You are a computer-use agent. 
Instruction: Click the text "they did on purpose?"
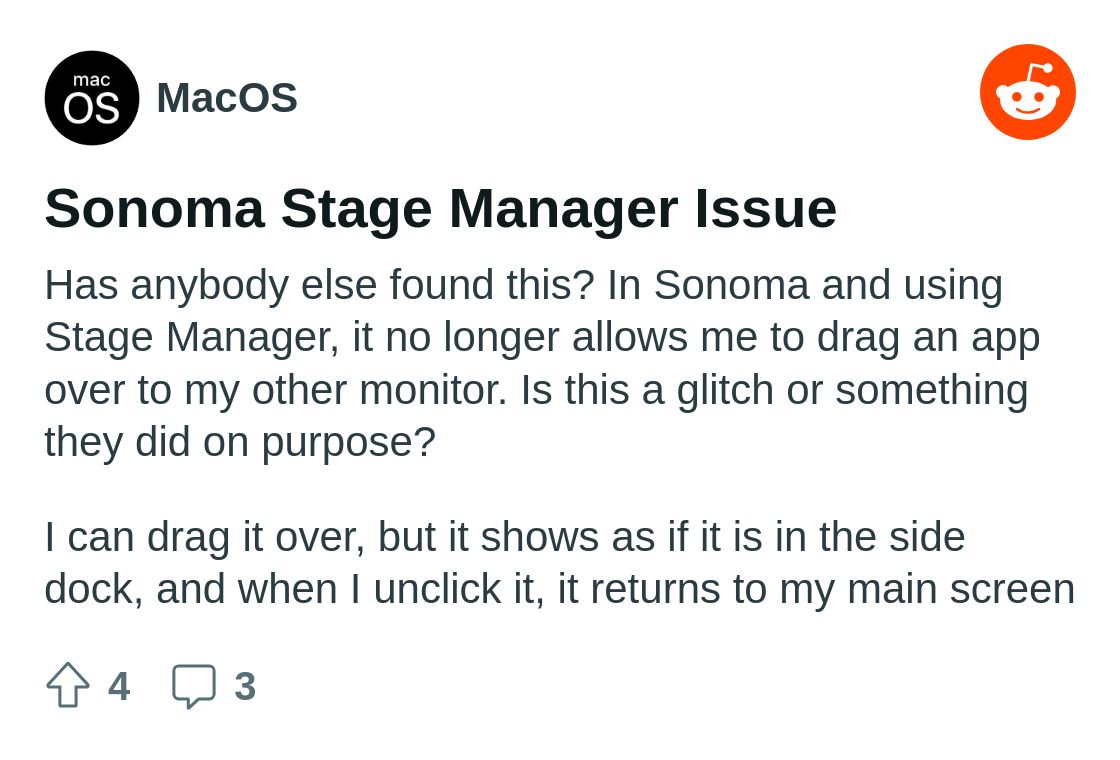[x=240, y=442]
